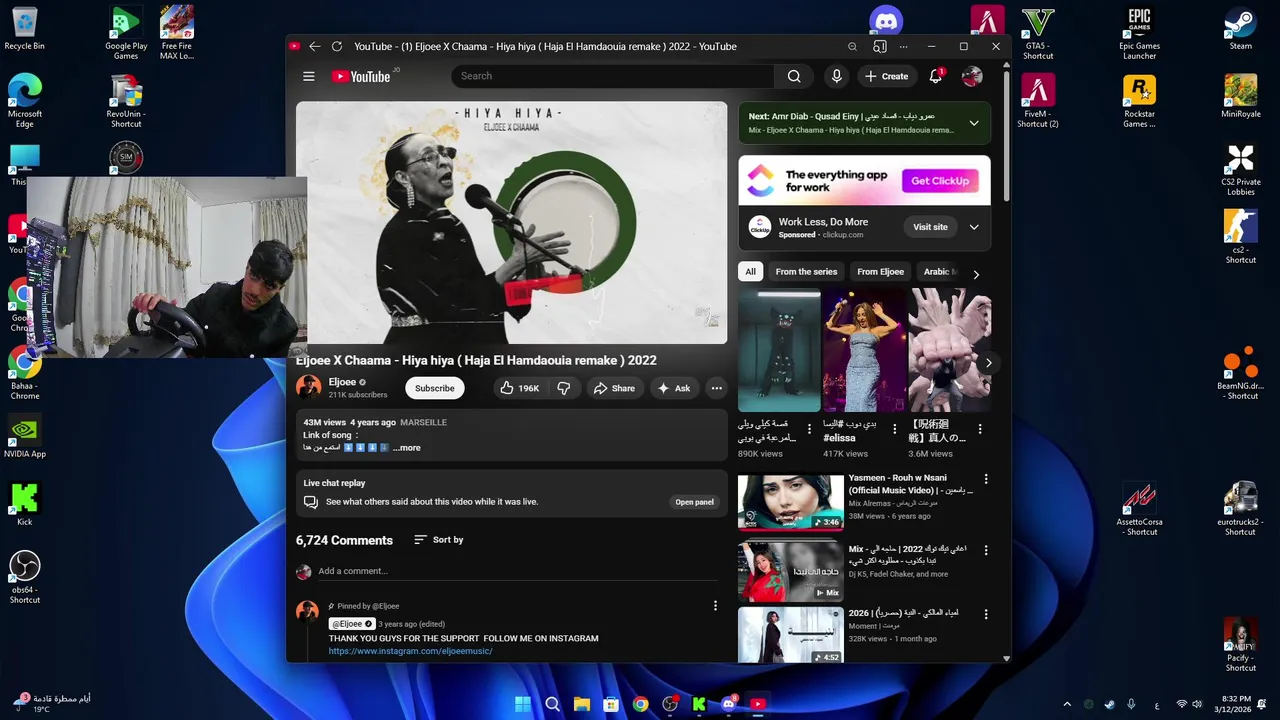Screen dimensions: 1280x720
Task: Select the From the series chip
Action: point(806,272)
